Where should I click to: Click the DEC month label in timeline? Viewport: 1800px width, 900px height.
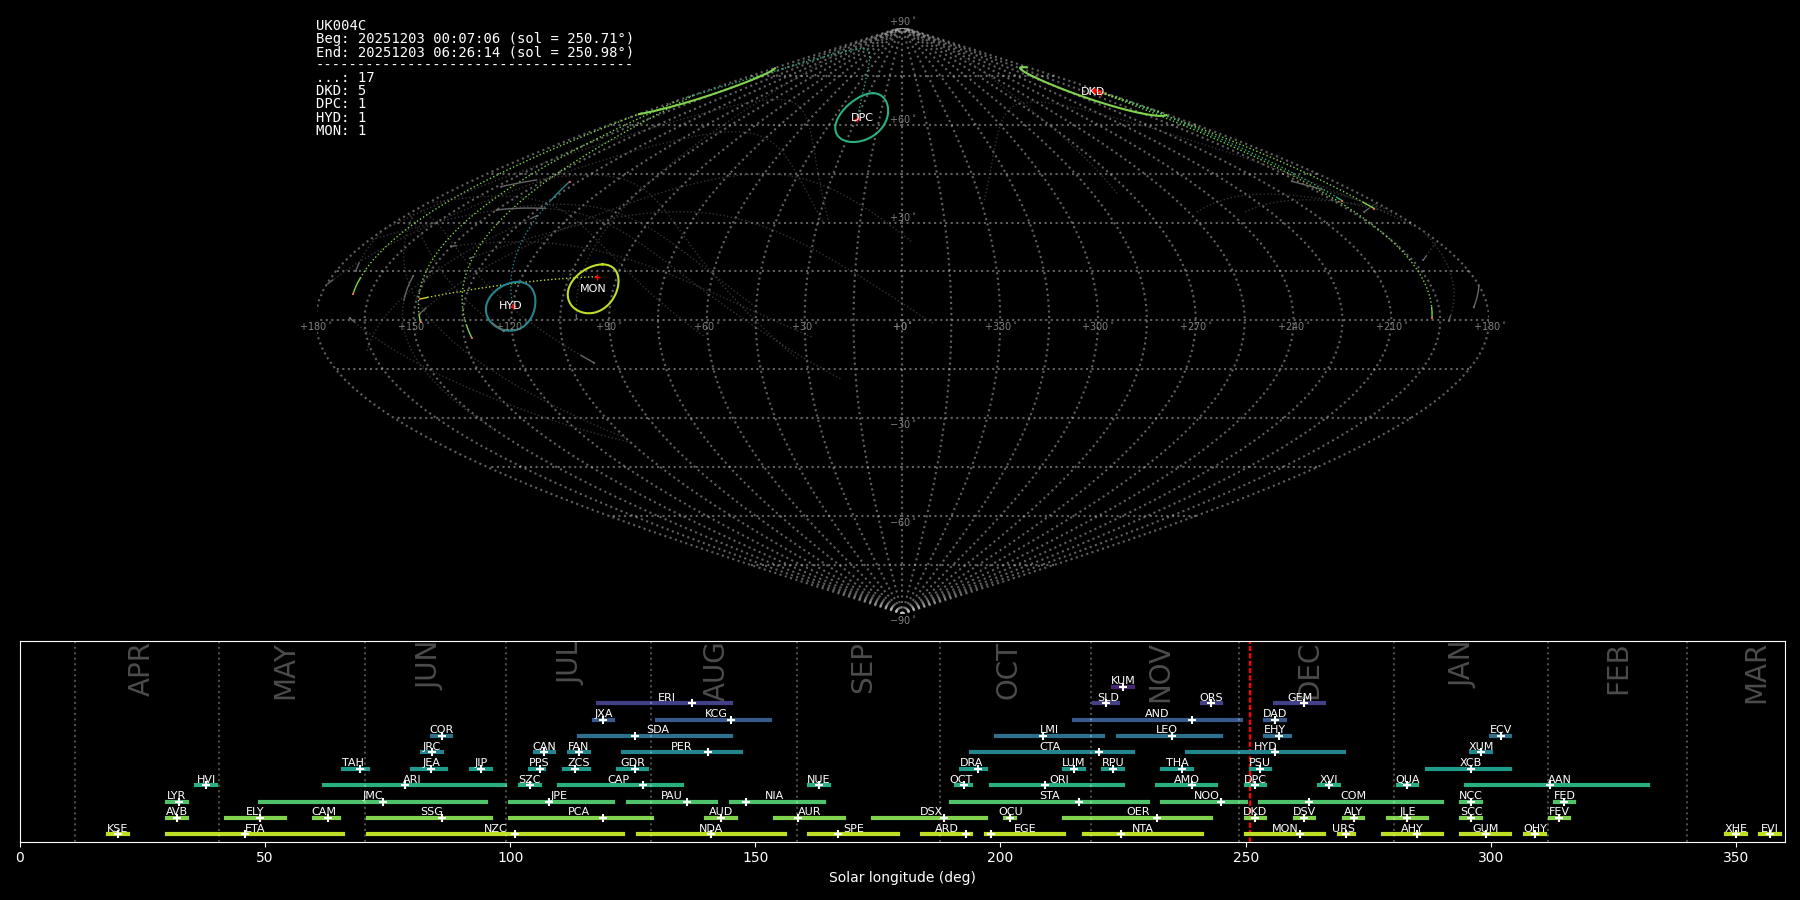tap(1309, 672)
